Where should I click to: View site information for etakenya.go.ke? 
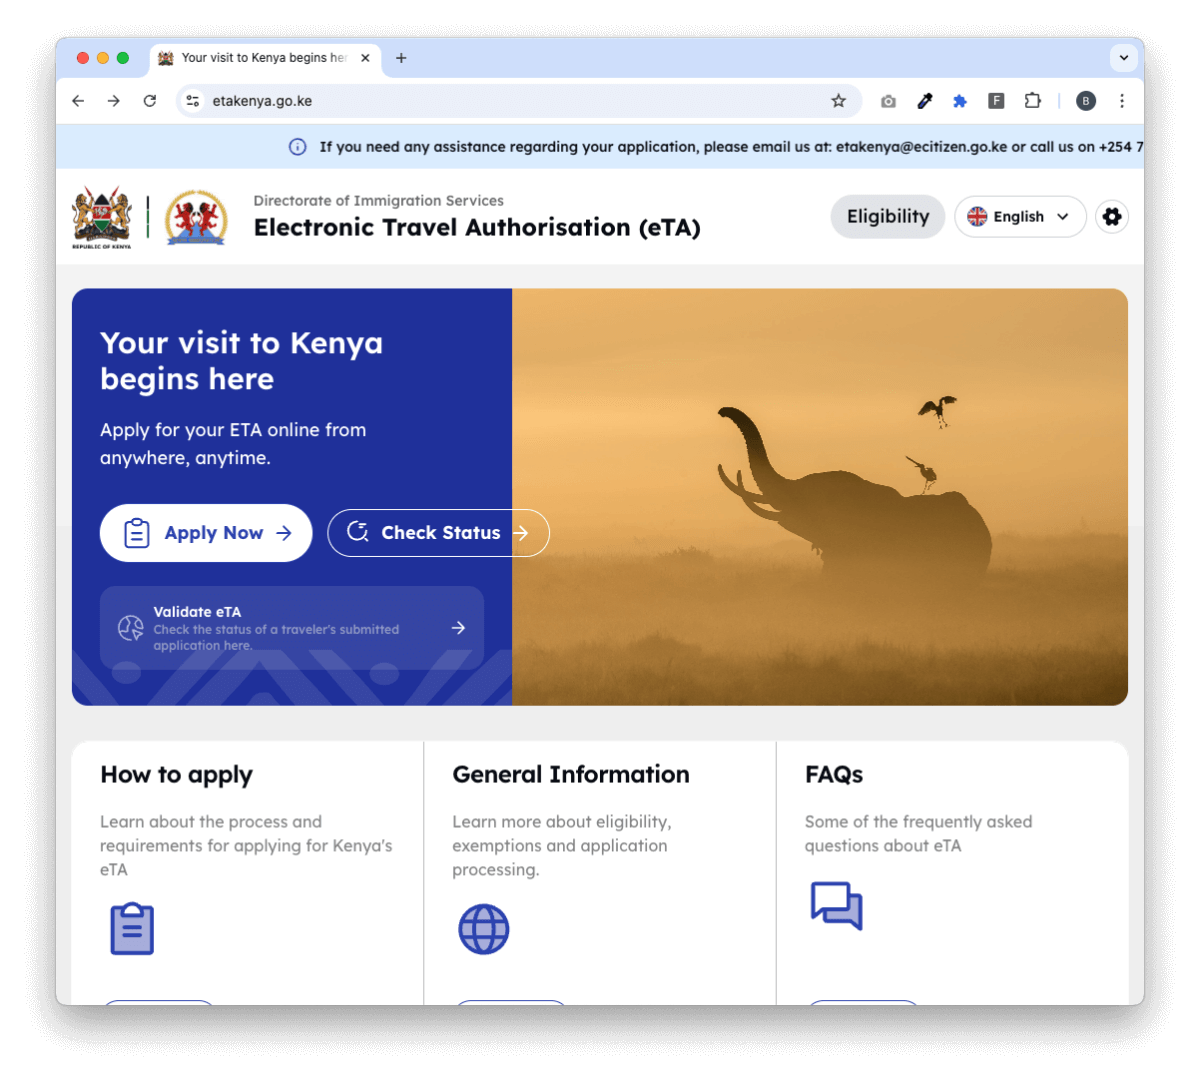click(193, 101)
